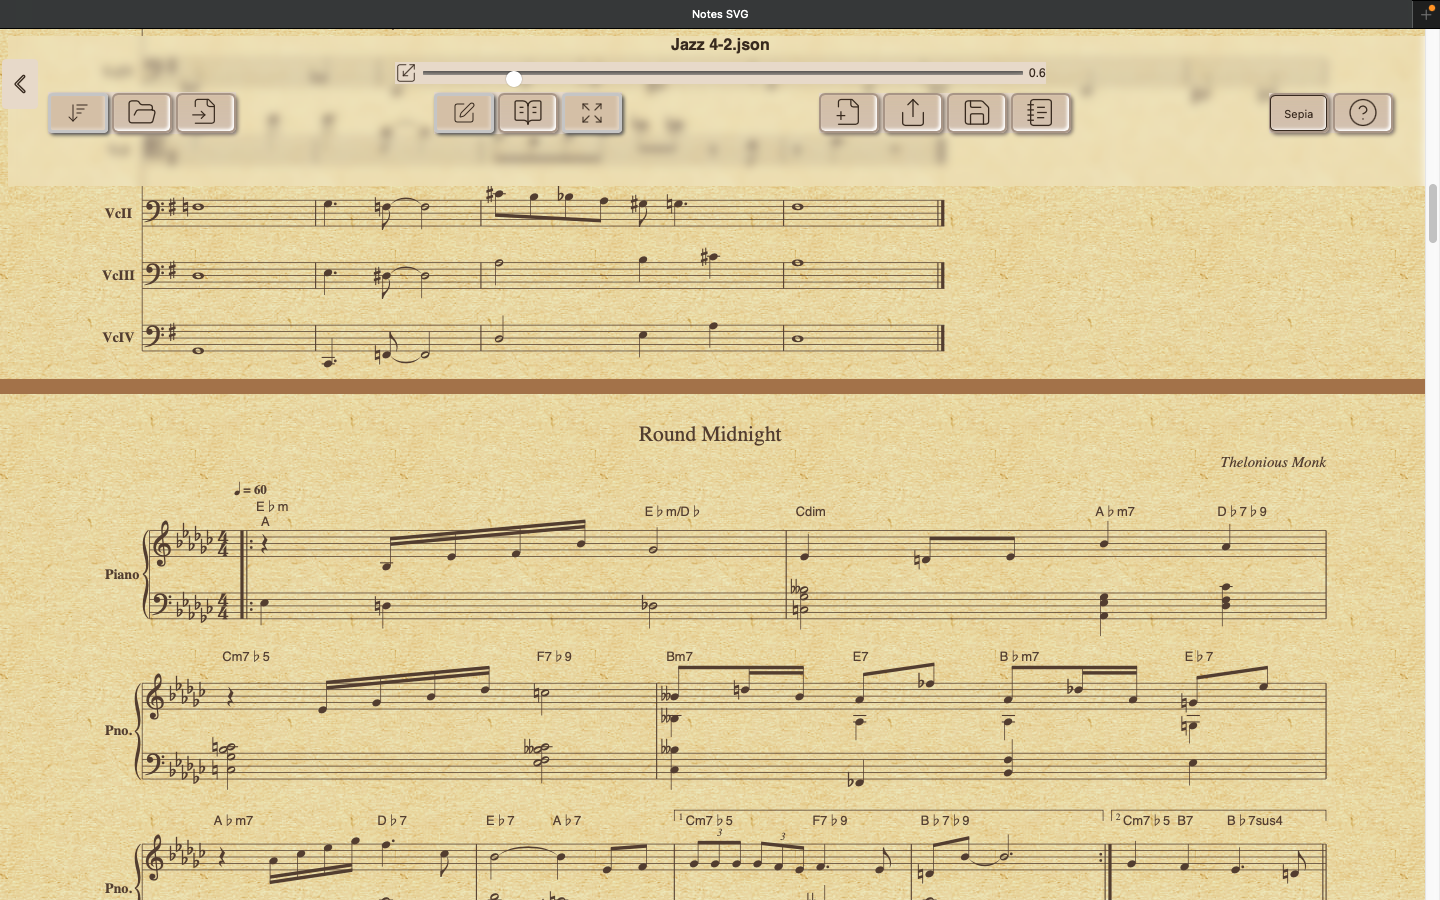Click the scale resize icon beside the slider
Viewport: 1440px width, 900px height.
(406, 72)
